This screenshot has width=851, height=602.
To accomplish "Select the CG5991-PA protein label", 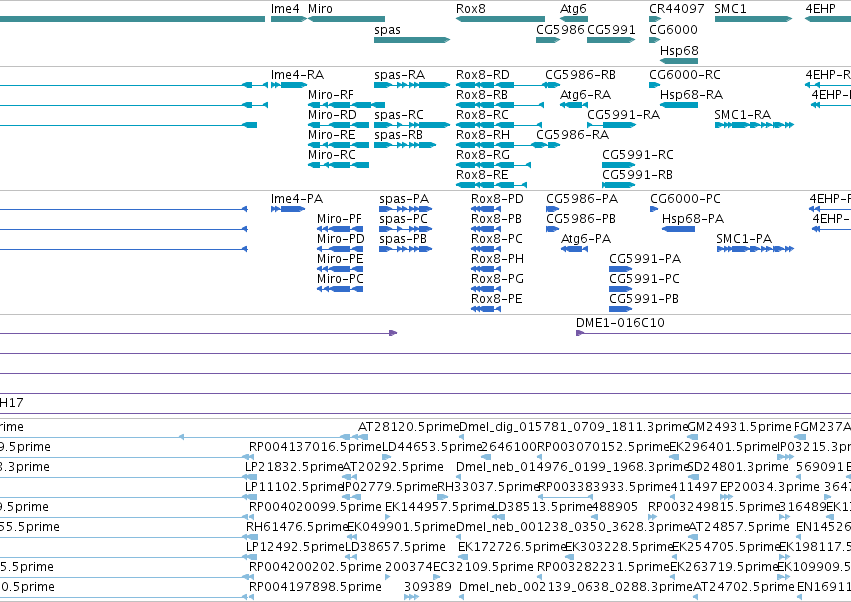I will (645, 259).
